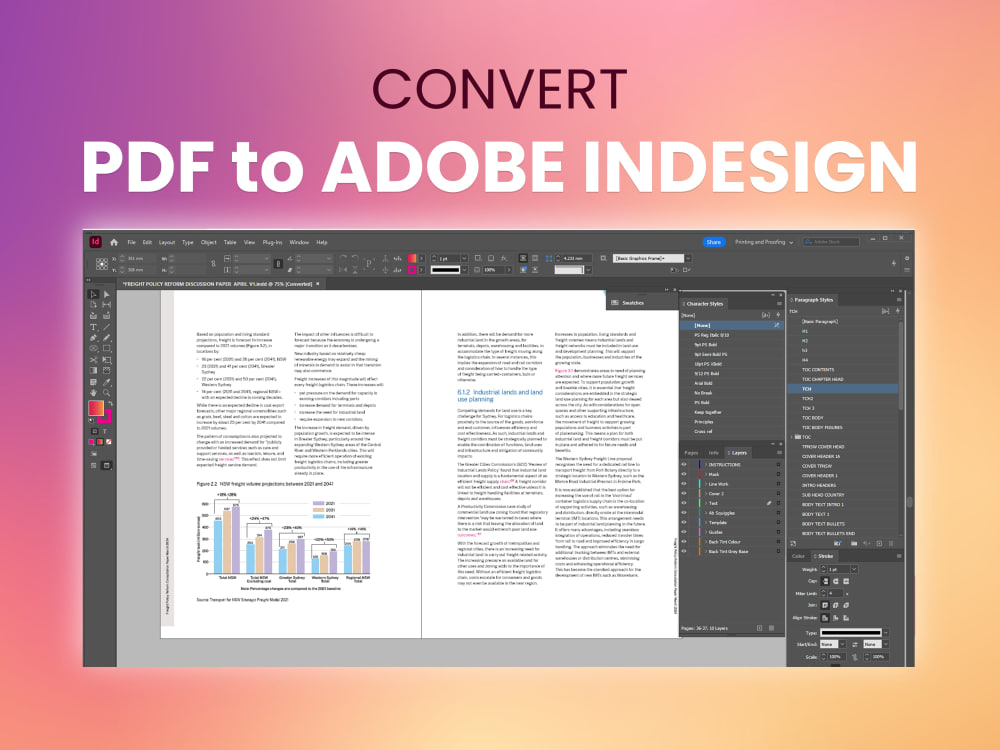Click the gradient fill swatch in toolbox
The height and width of the screenshot is (750, 1000).
95,408
